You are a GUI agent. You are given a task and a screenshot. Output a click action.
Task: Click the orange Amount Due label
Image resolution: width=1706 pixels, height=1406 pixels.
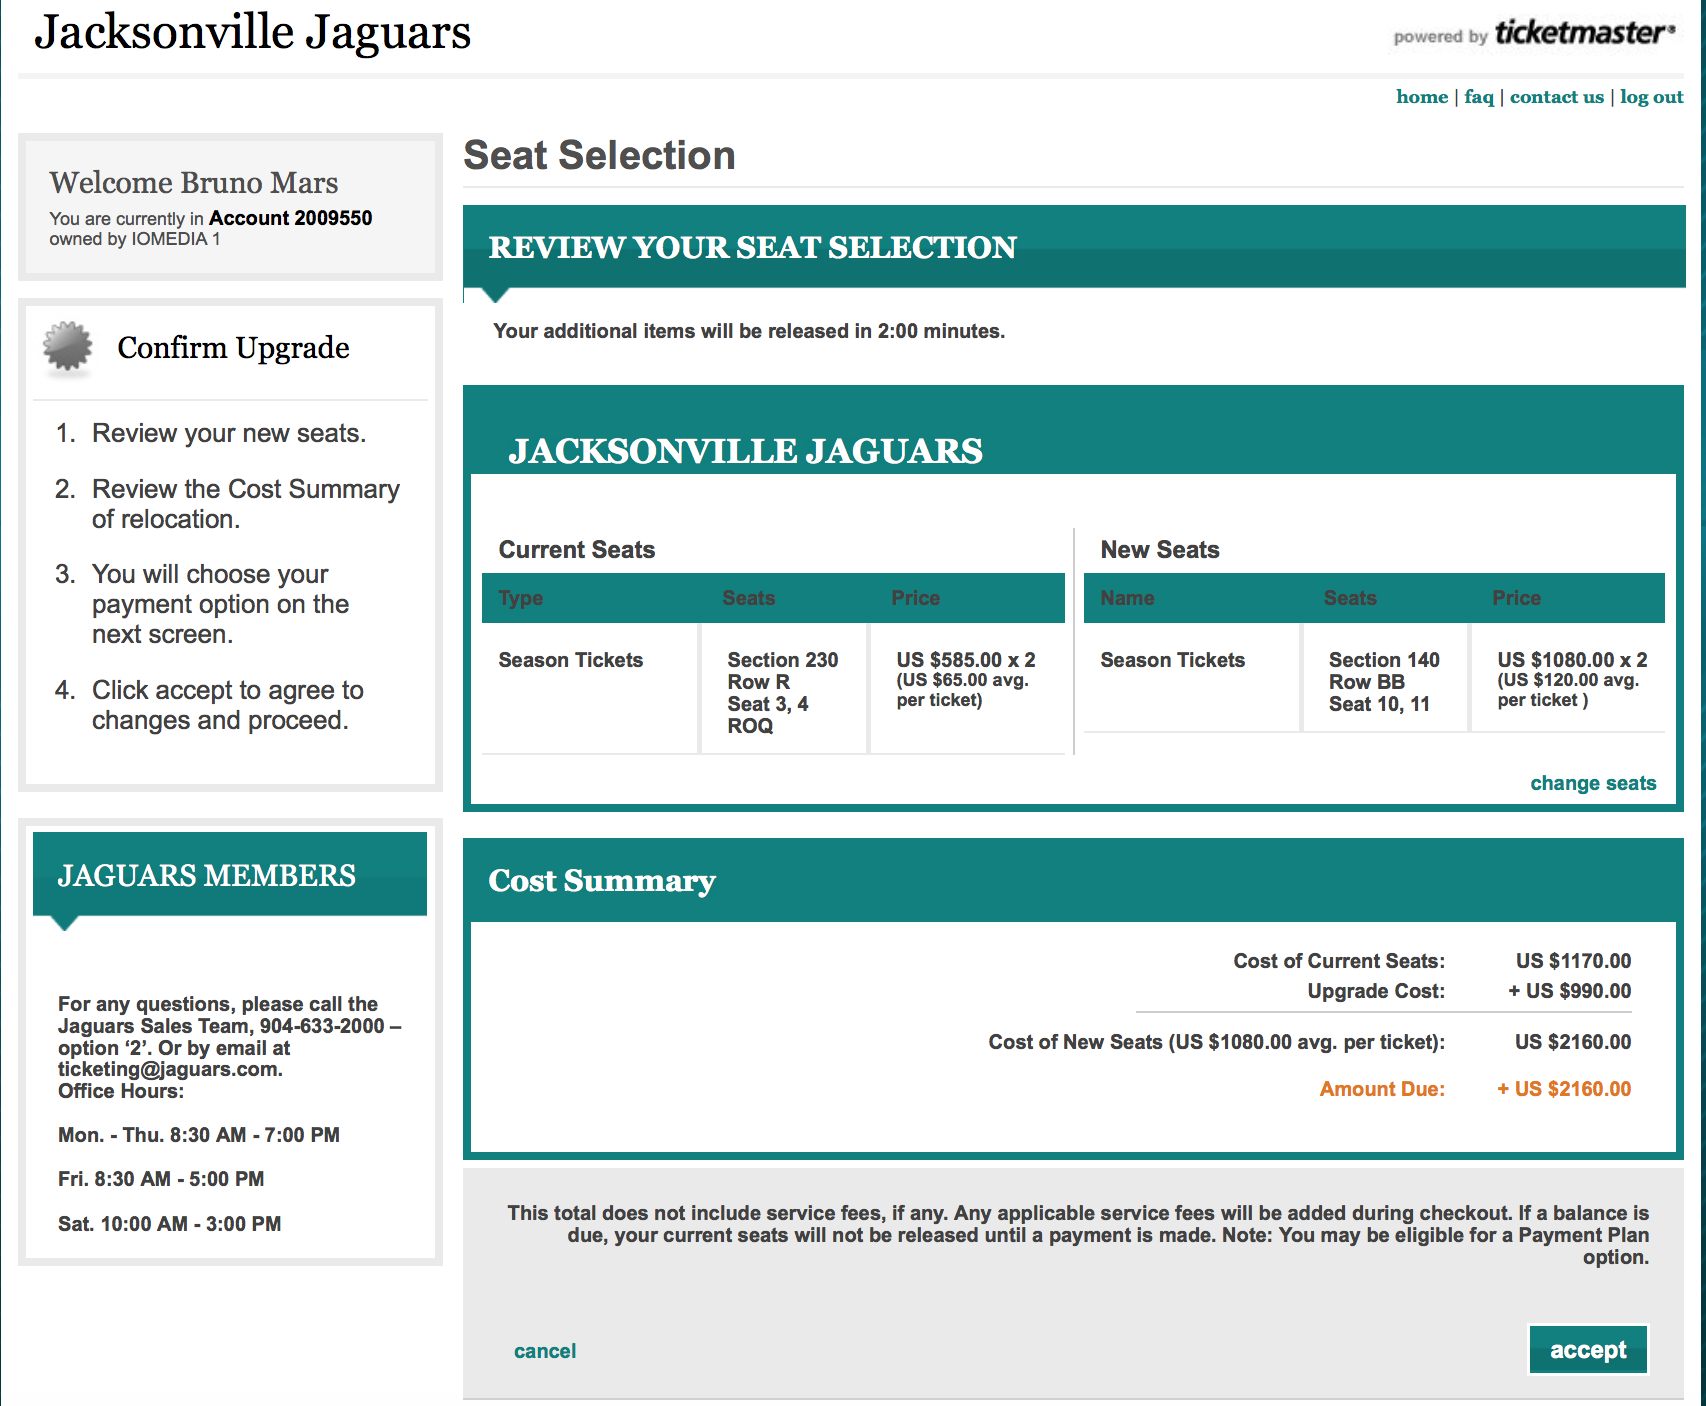click(x=1382, y=1089)
